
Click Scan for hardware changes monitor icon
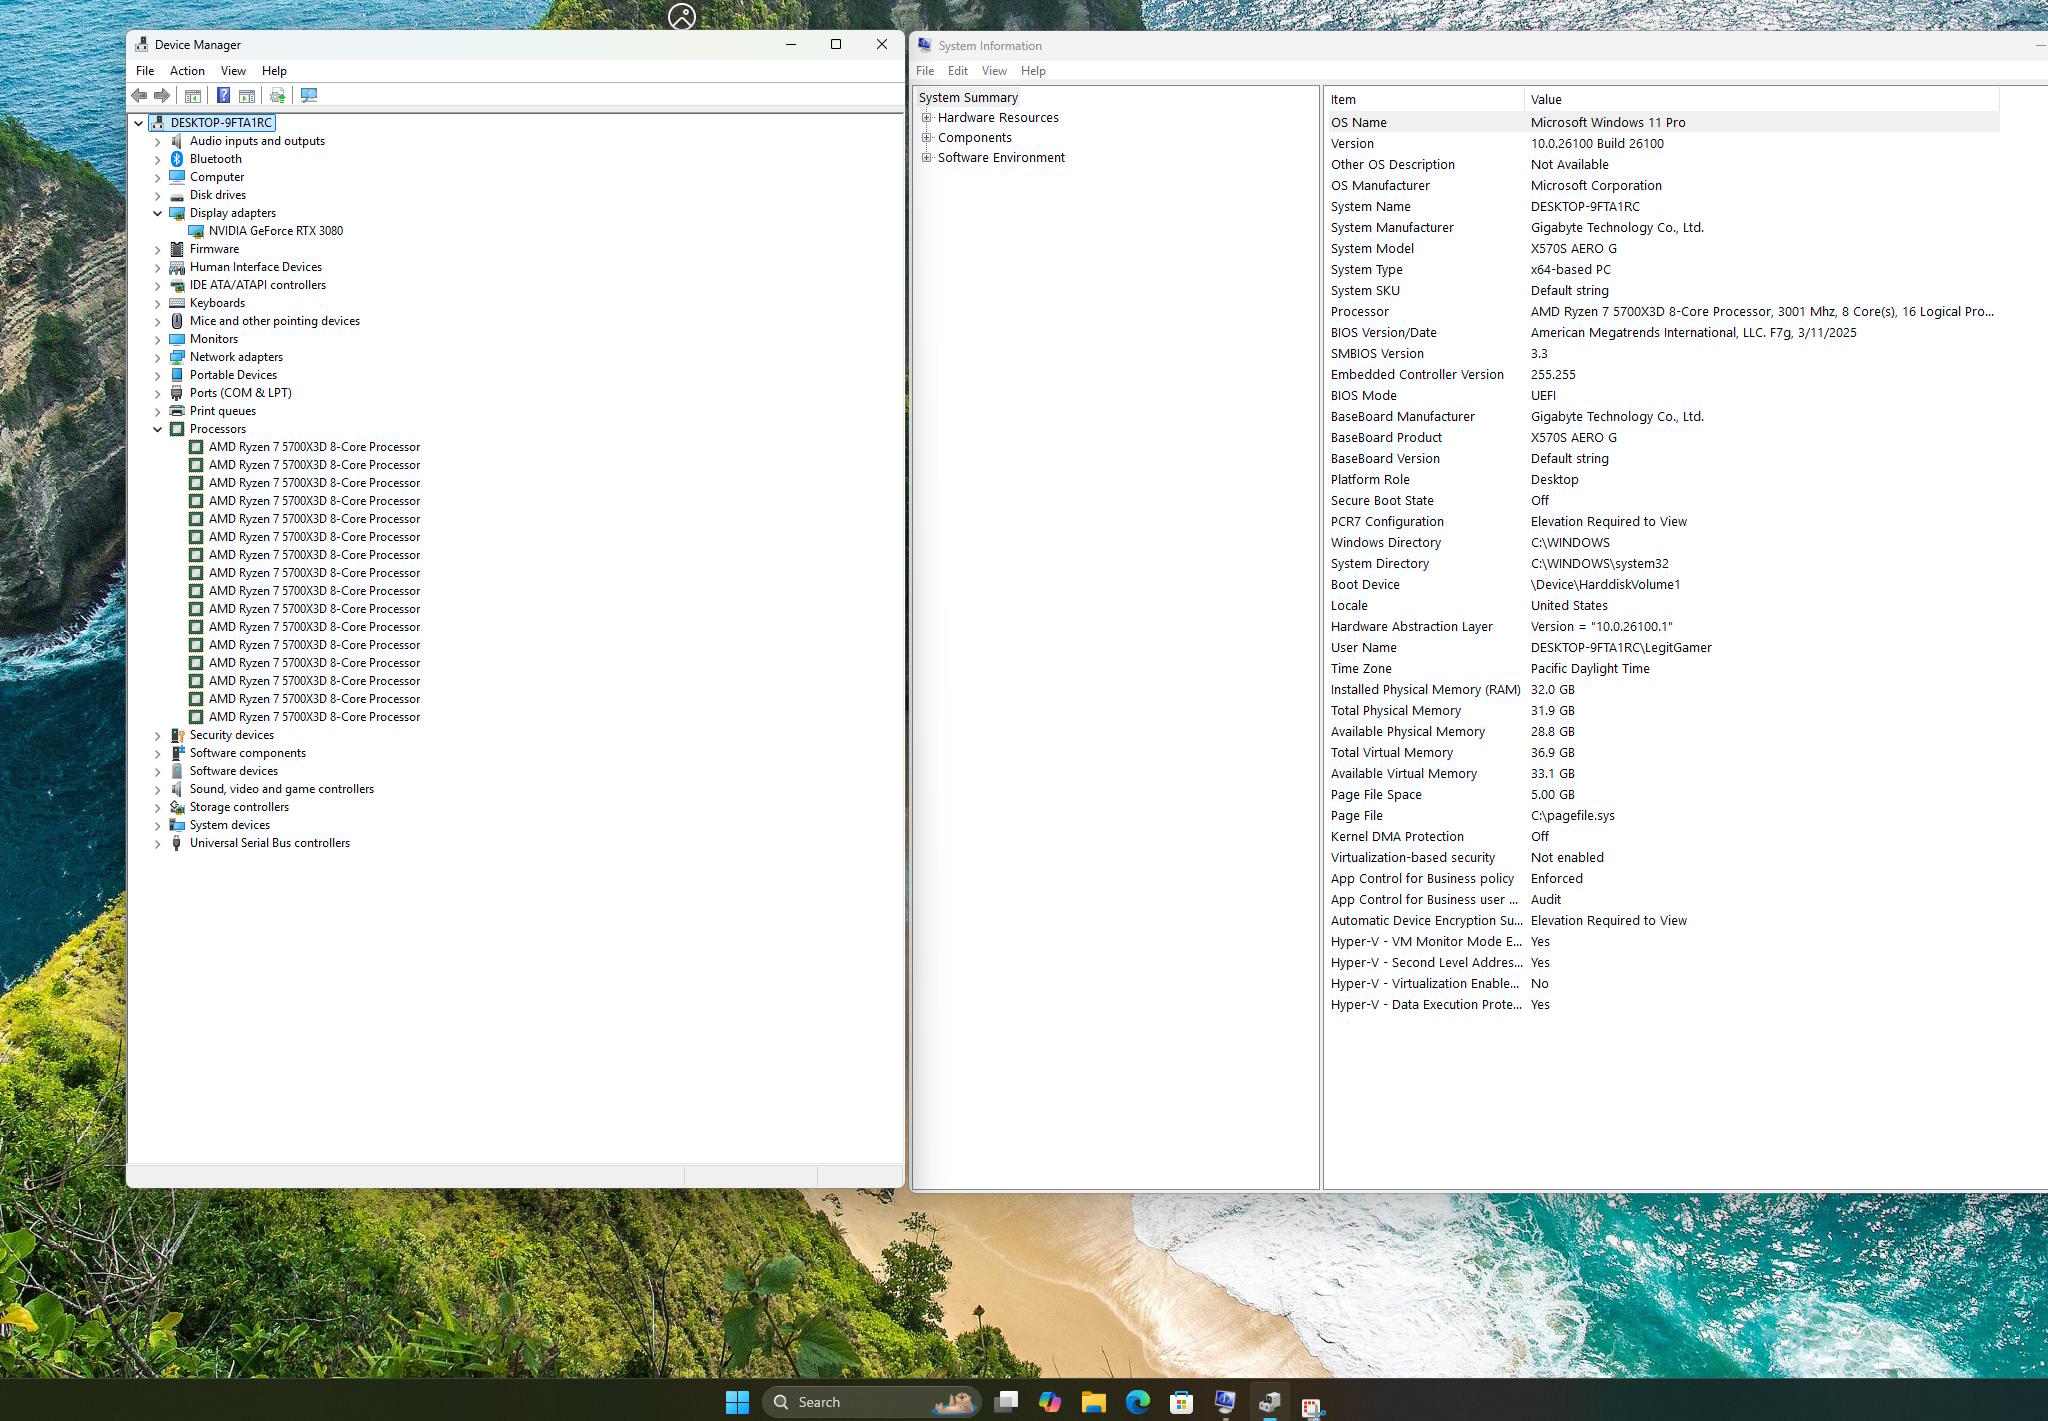pyautogui.click(x=309, y=95)
